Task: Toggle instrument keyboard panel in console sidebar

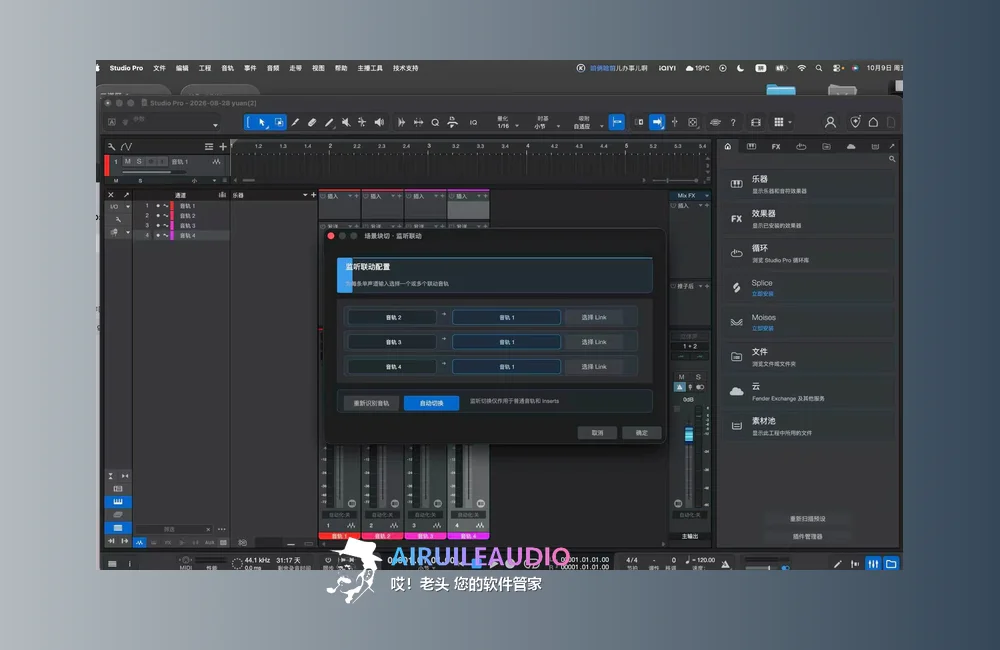Action: pos(118,502)
